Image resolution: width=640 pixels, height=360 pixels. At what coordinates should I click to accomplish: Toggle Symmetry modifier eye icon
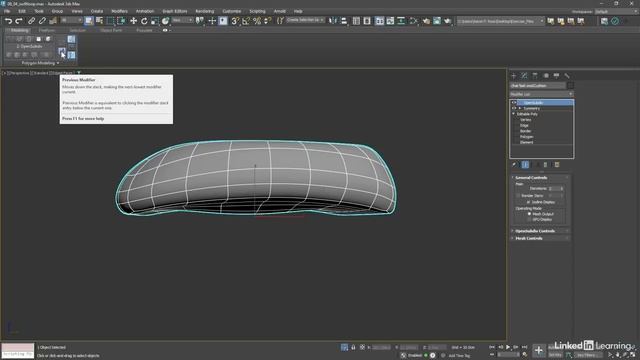(x=514, y=108)
